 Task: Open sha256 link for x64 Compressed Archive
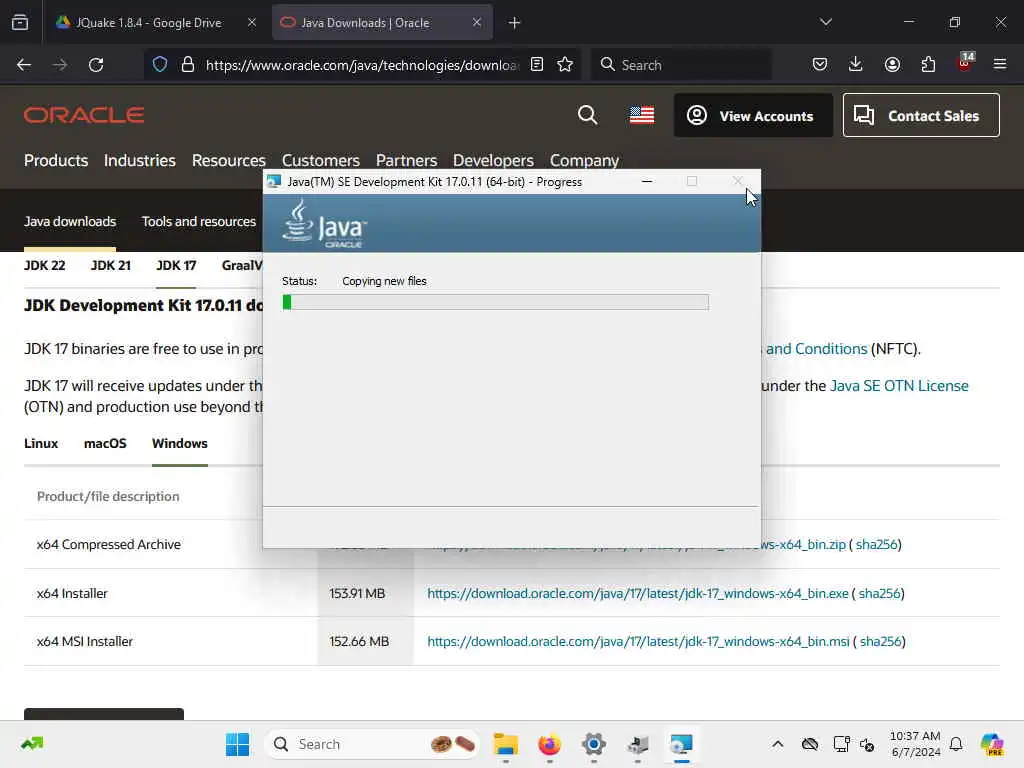(x=876, y=545)
